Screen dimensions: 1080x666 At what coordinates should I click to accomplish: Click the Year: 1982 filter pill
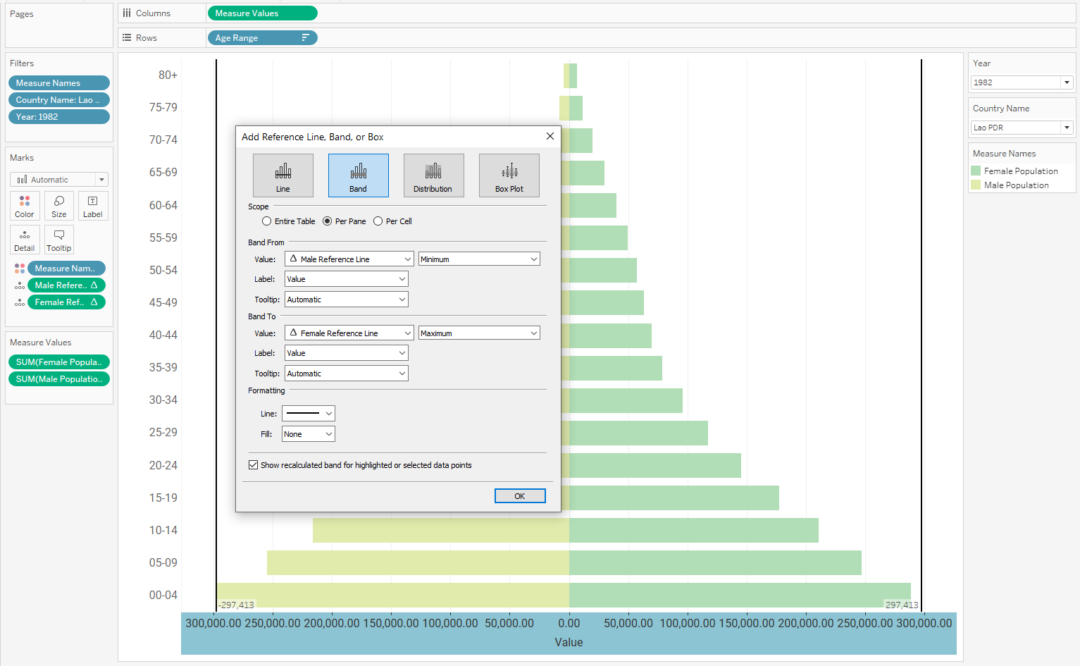click(x=58, y=117)
